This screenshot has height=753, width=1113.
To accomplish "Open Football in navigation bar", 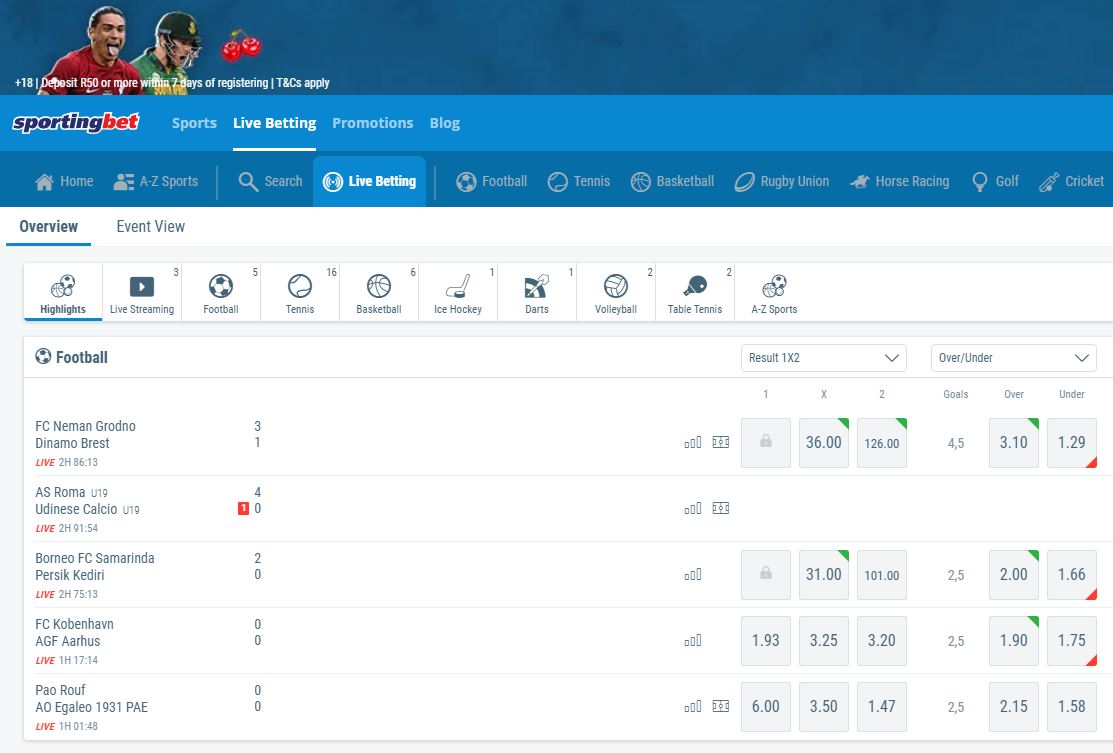I will click(491, 182).
